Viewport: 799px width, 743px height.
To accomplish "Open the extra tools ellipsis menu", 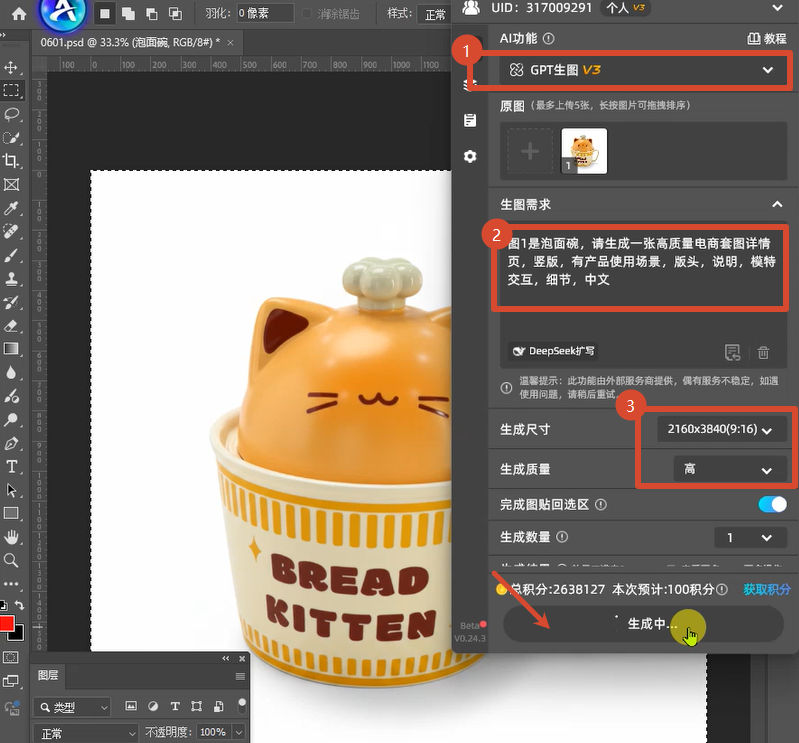I will pyautogui.click(x=11, y=583).
